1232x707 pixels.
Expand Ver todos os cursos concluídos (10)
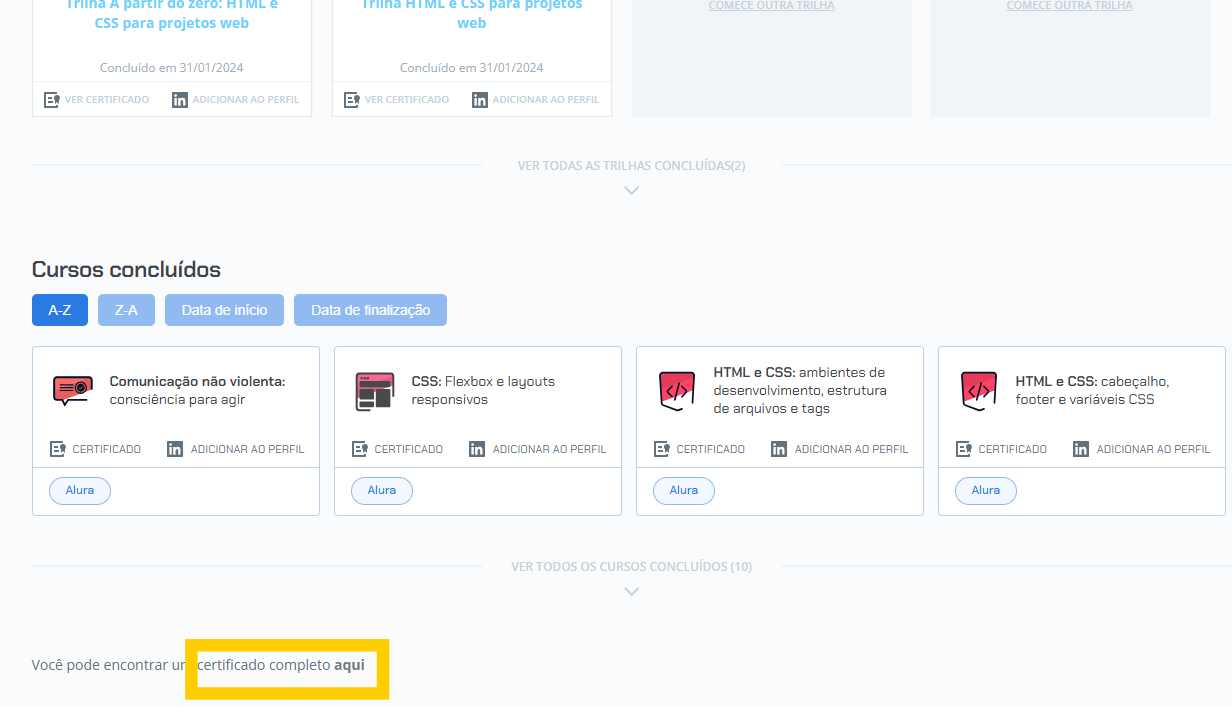tap(631, 567)
